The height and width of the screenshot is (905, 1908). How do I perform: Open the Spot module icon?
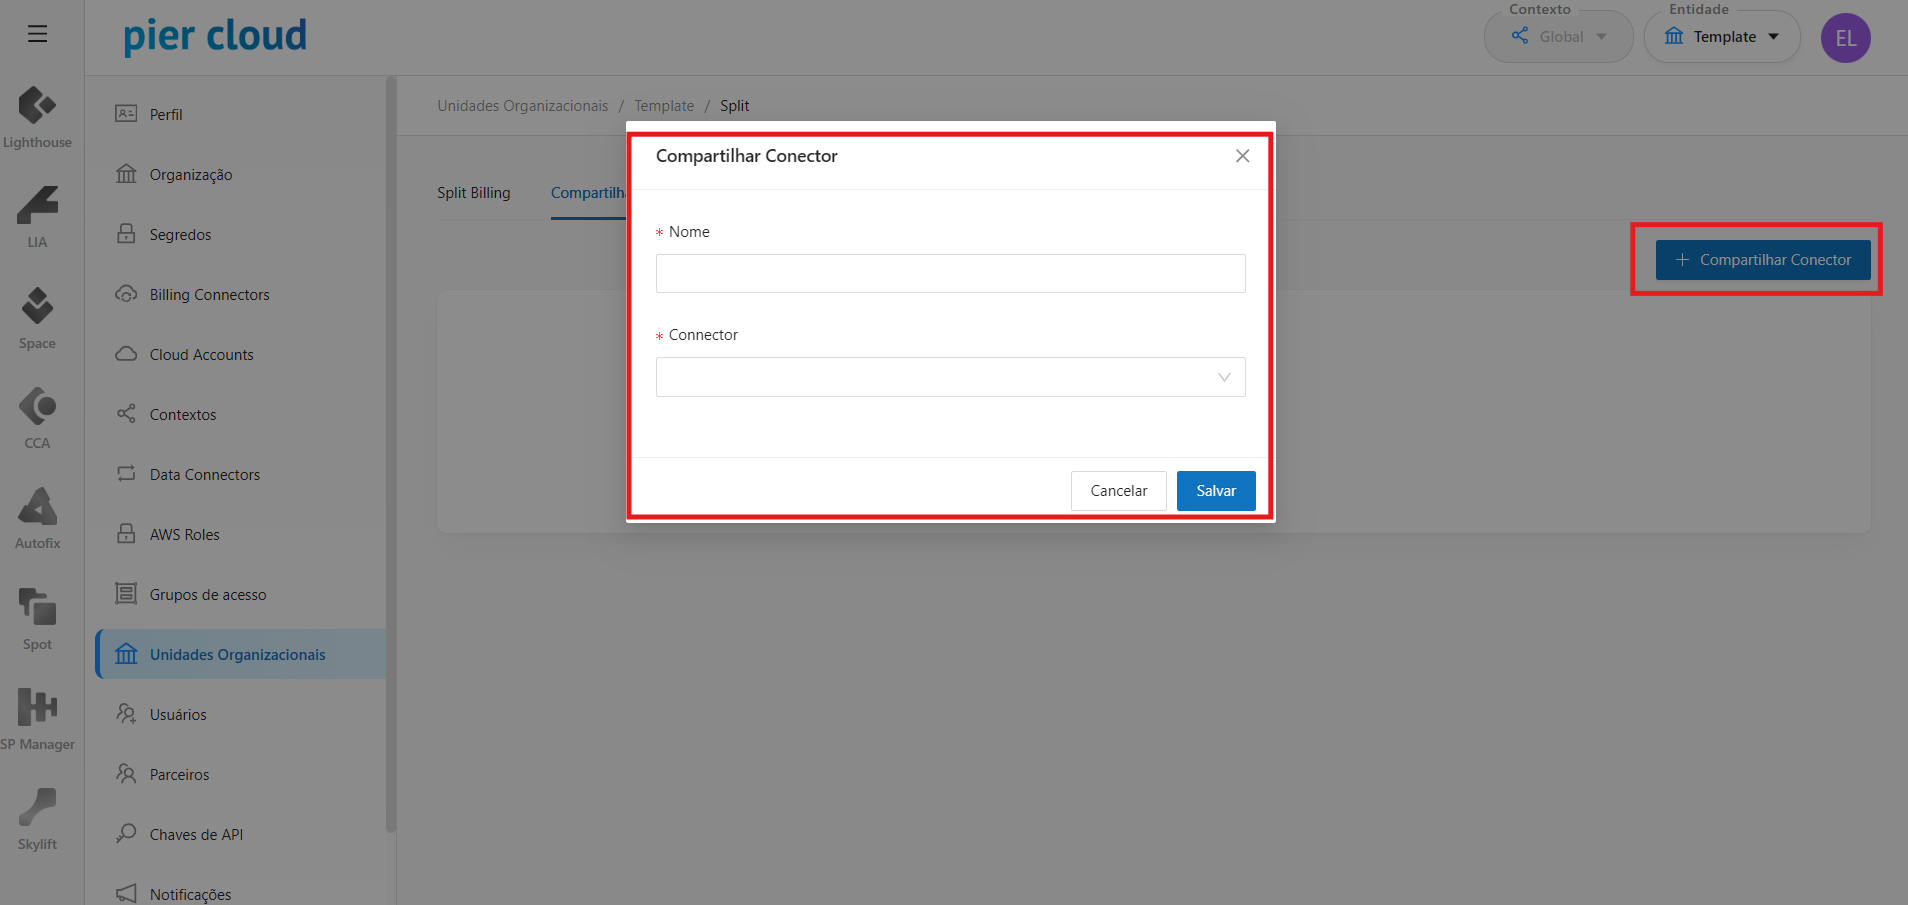(37, 608)
